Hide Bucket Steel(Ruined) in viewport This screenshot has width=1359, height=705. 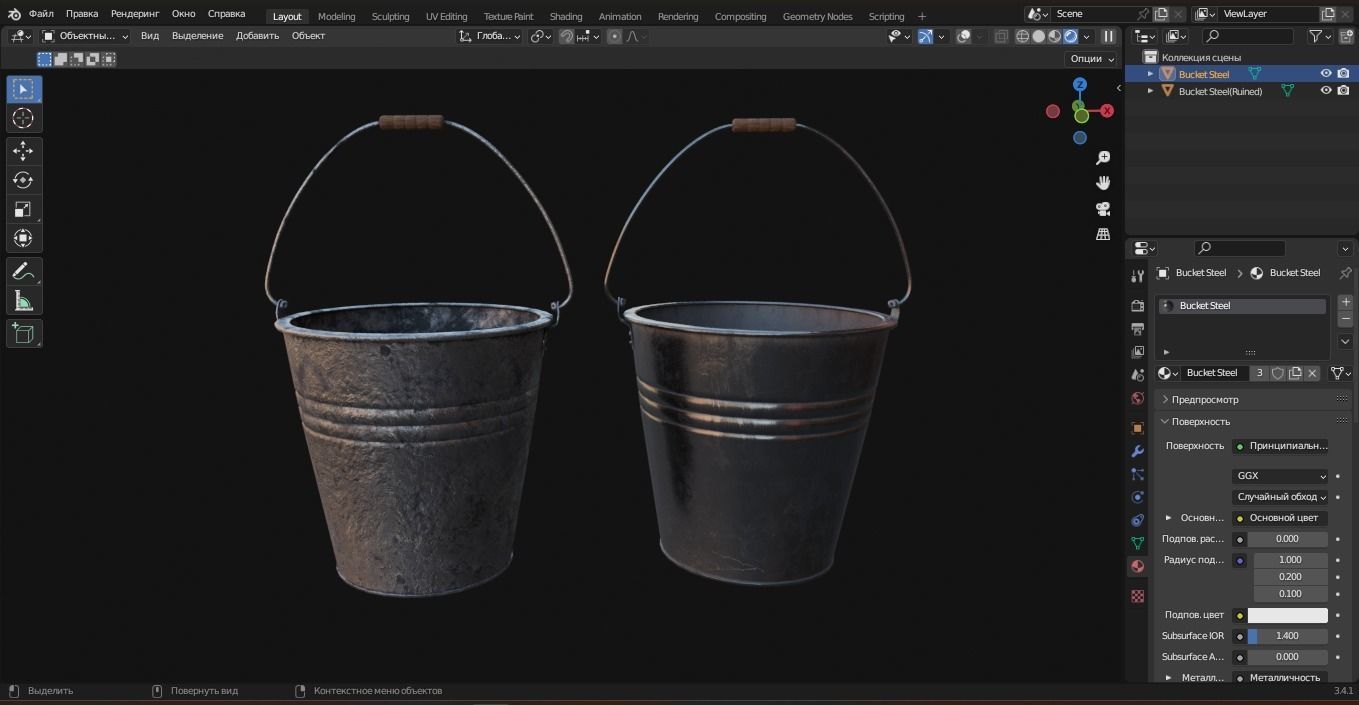point(1326,91)
